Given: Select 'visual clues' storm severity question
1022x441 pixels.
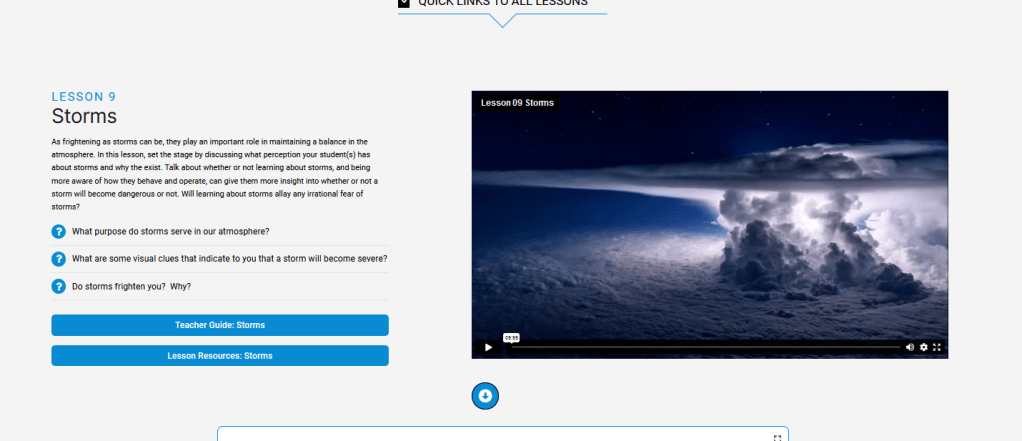Looking at the screenshot, I should point(229,259).
